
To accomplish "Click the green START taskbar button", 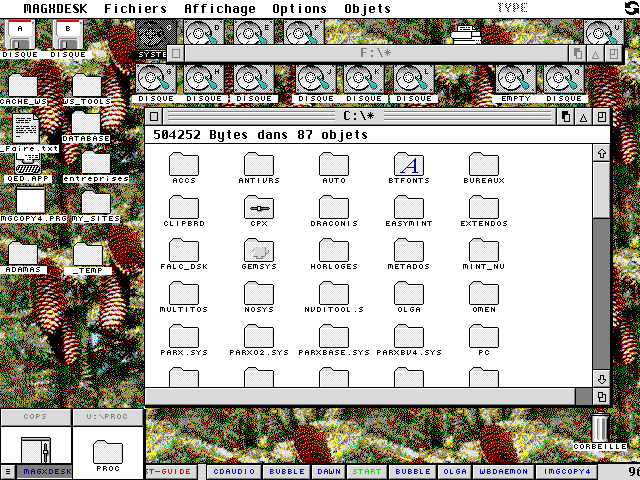I will pyautogui.click(x=367, y=471).
